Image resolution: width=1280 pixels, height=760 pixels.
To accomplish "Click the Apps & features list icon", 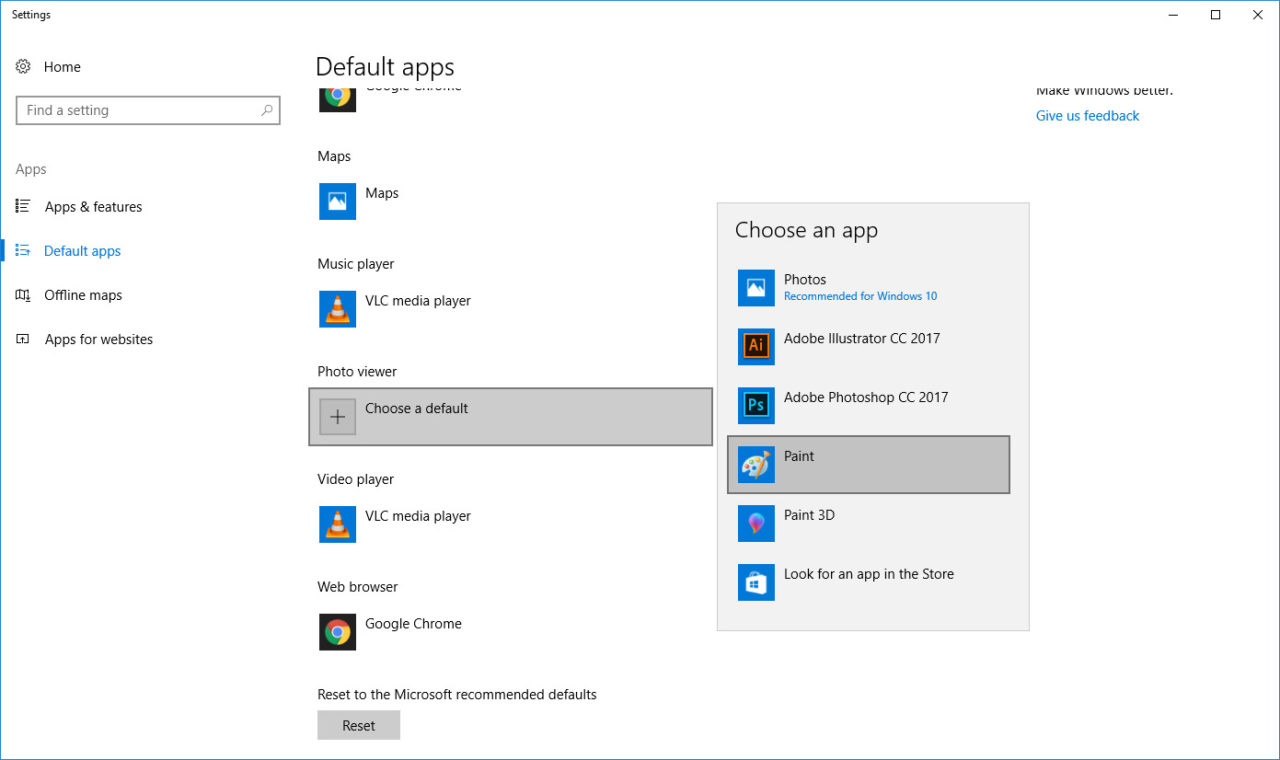I will (x=23, y=206).
